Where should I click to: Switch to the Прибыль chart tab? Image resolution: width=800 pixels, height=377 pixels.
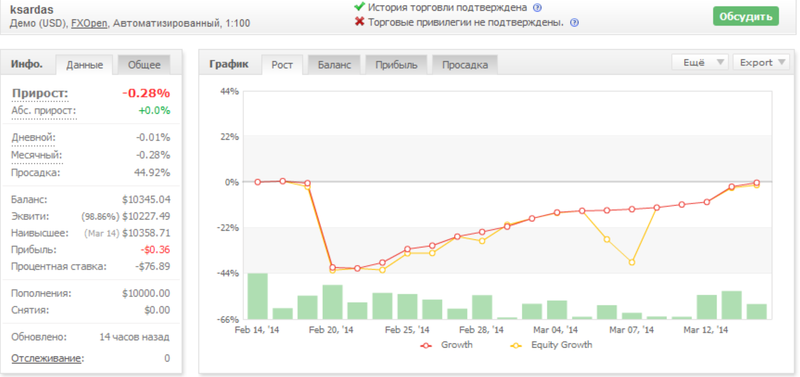click(x=396, y=65)
